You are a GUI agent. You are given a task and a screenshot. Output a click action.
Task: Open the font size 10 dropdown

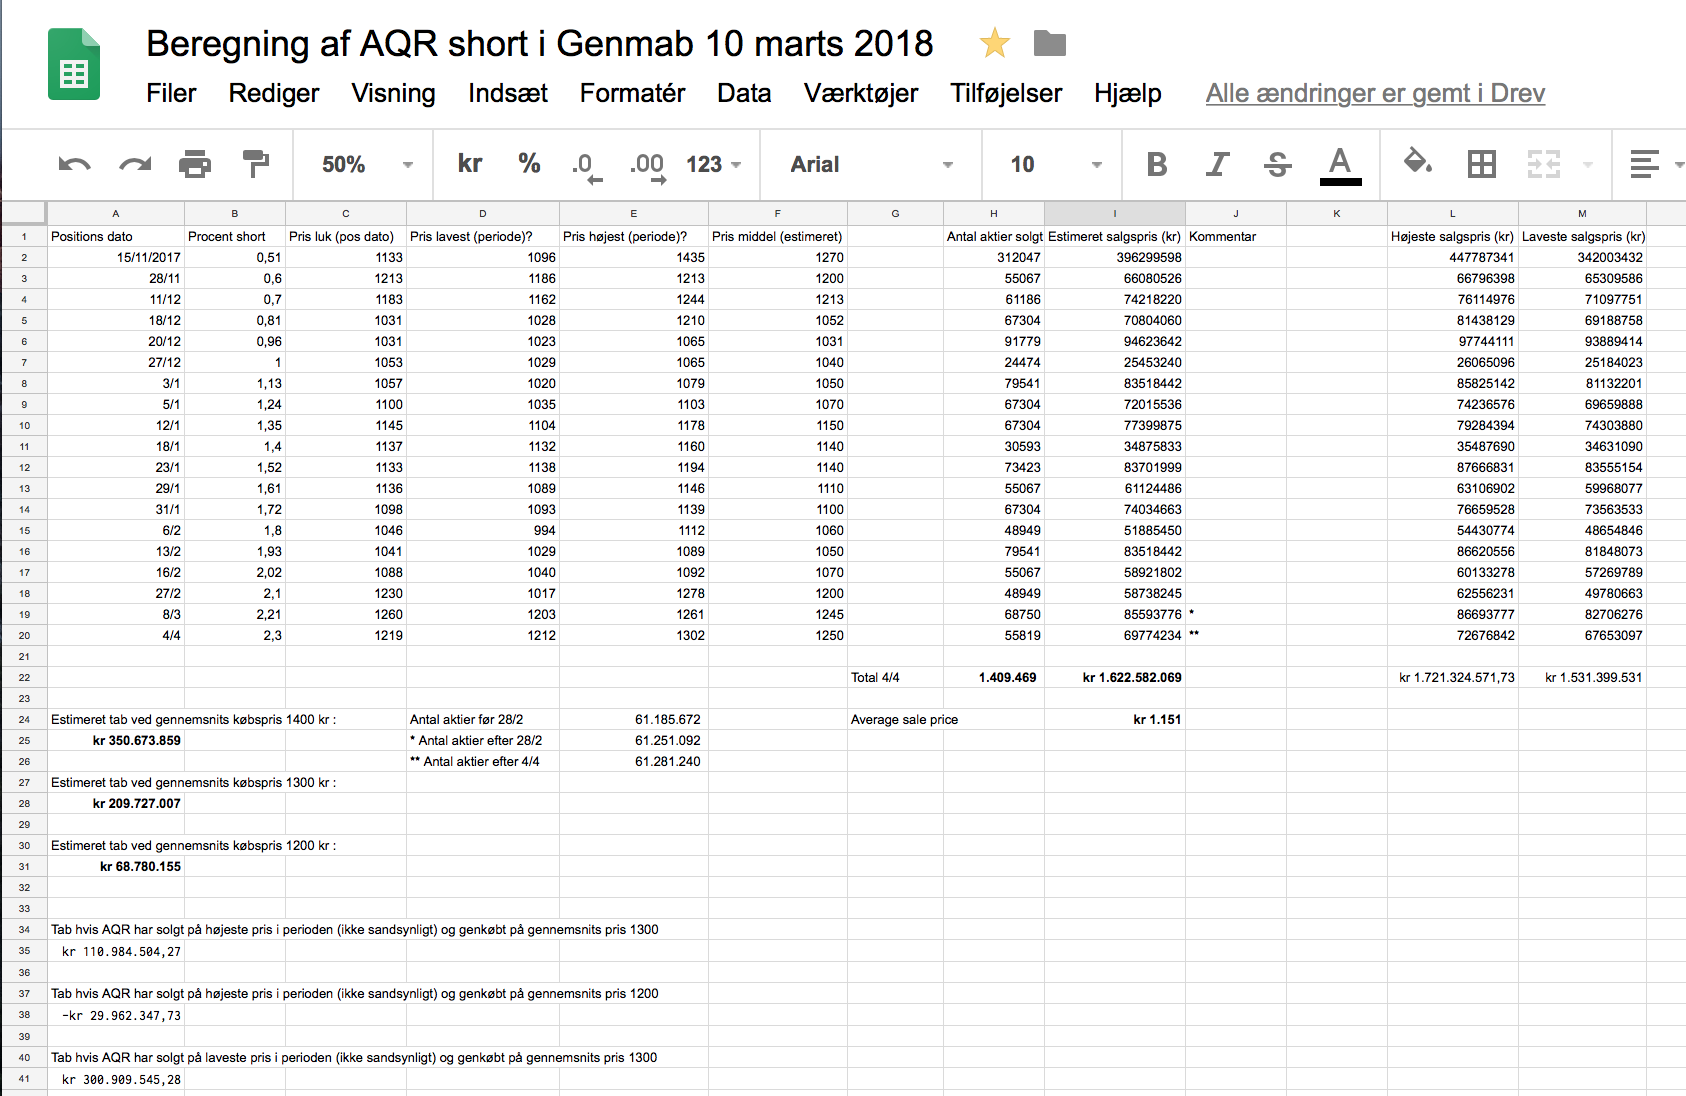click(1054, 165)
